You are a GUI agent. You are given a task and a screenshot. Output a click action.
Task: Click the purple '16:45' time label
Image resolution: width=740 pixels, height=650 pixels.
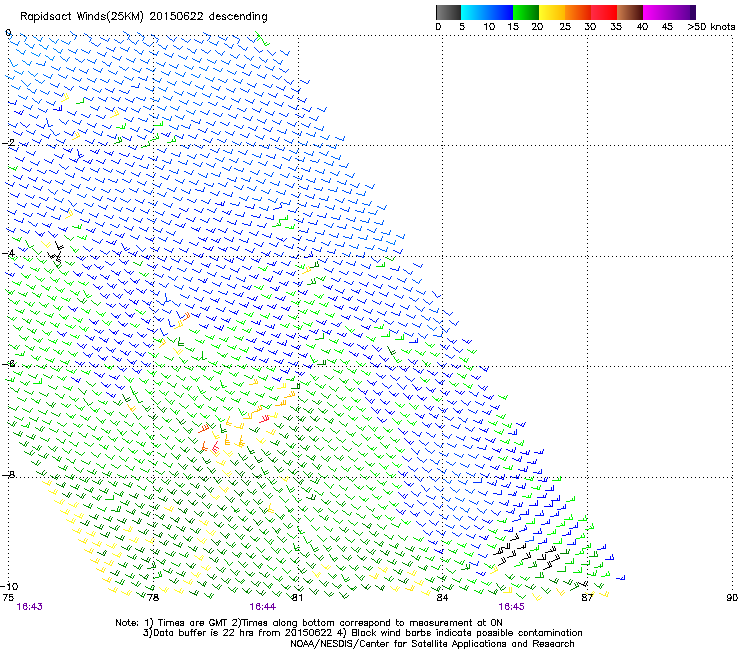512,607
